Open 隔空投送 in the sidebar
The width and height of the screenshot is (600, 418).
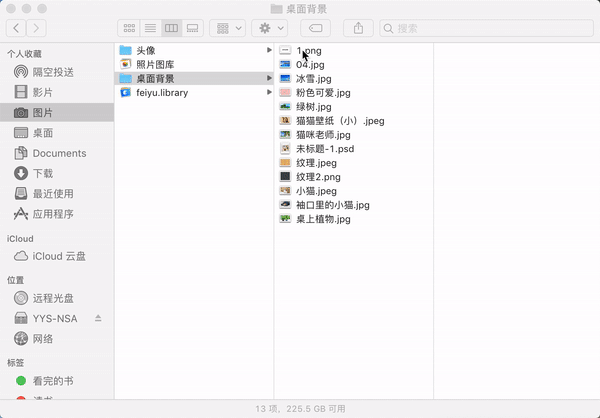coord(57,72)
